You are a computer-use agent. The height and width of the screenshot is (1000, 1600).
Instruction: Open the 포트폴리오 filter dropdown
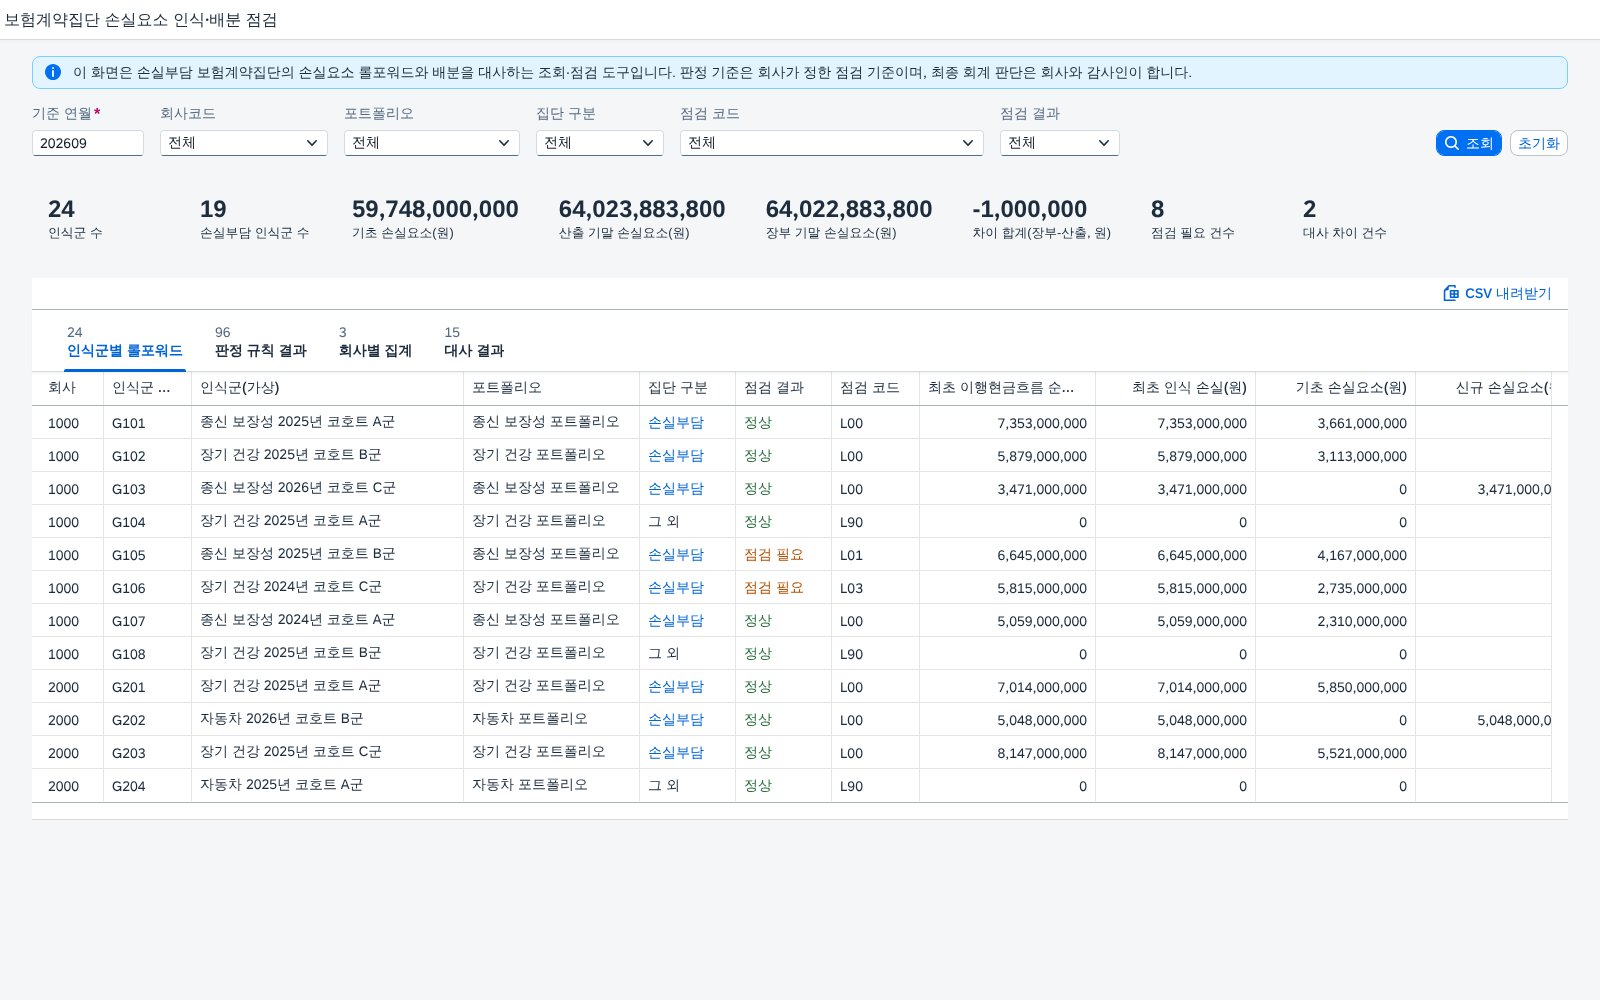point(432,143)
